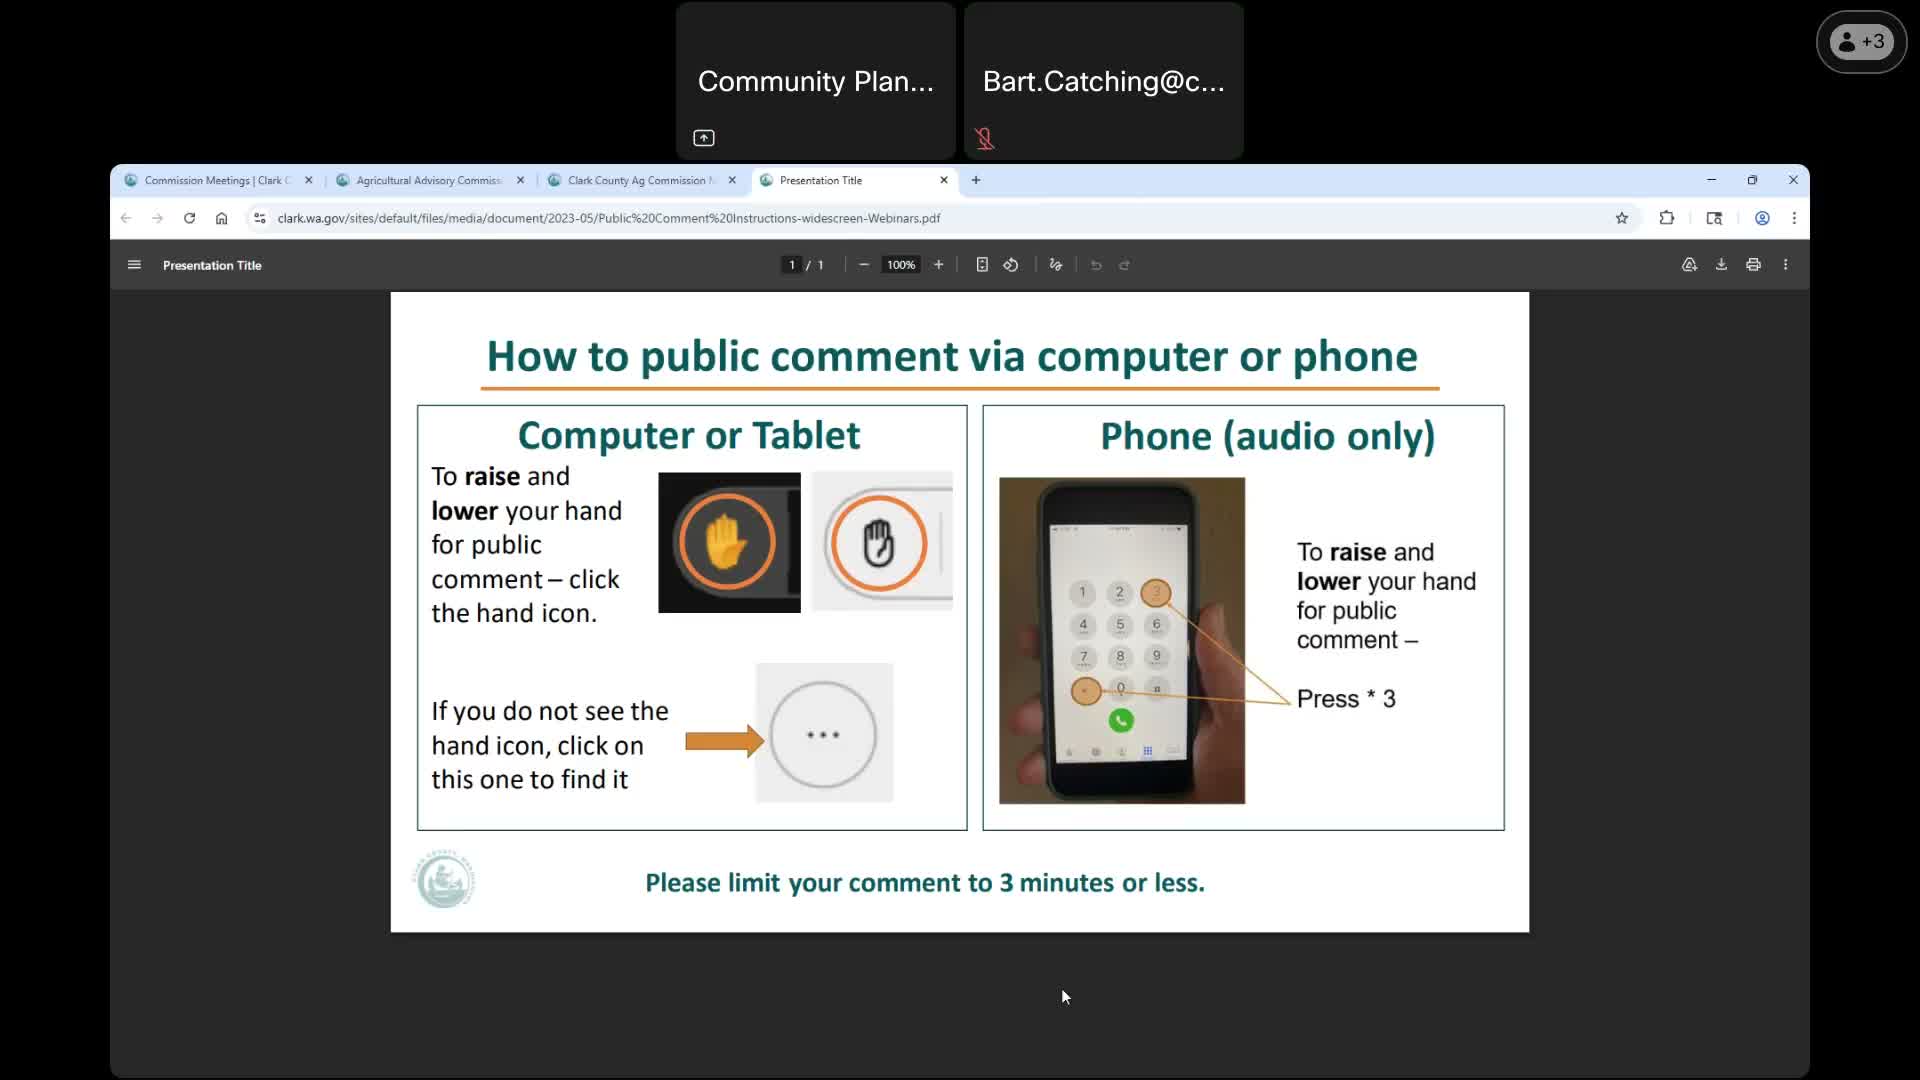Download the PDF document
The width and height of the screenshot is (1920, 1080).
pos(1721,265)
